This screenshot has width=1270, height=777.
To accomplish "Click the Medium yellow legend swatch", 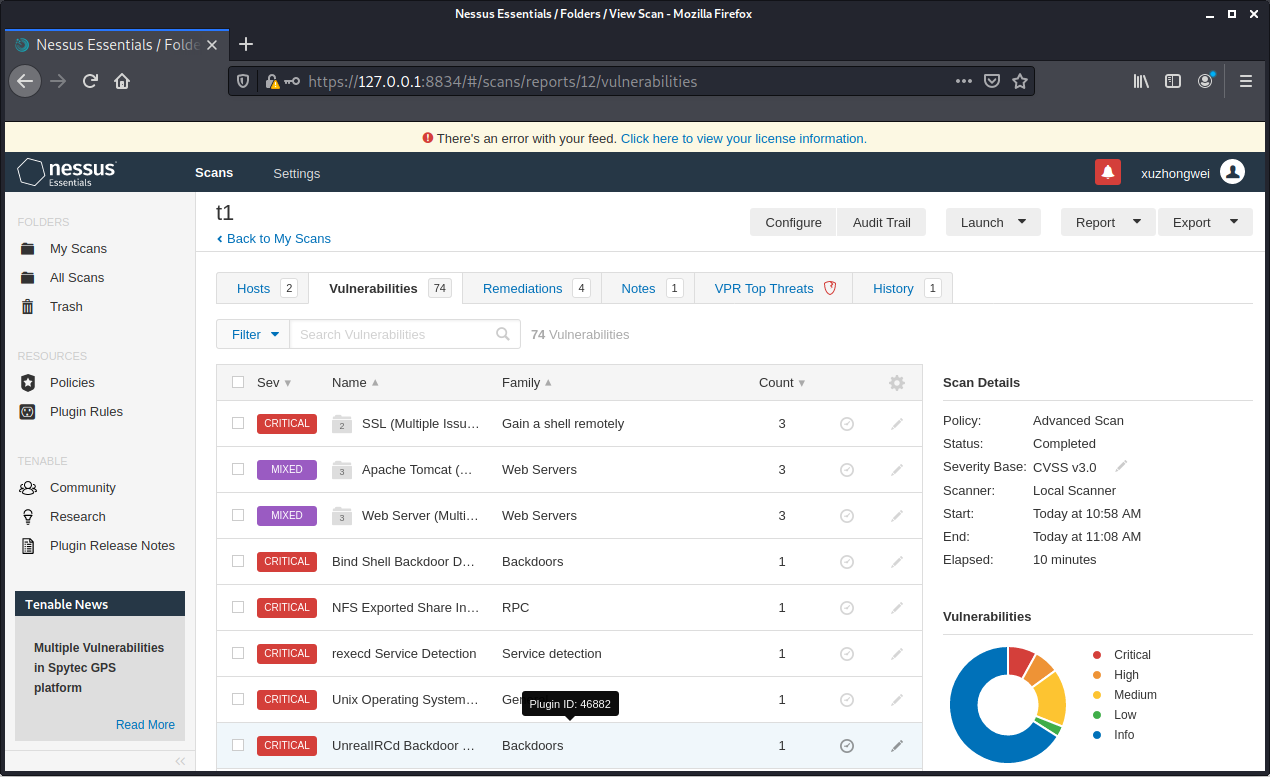I will 1097,695.
